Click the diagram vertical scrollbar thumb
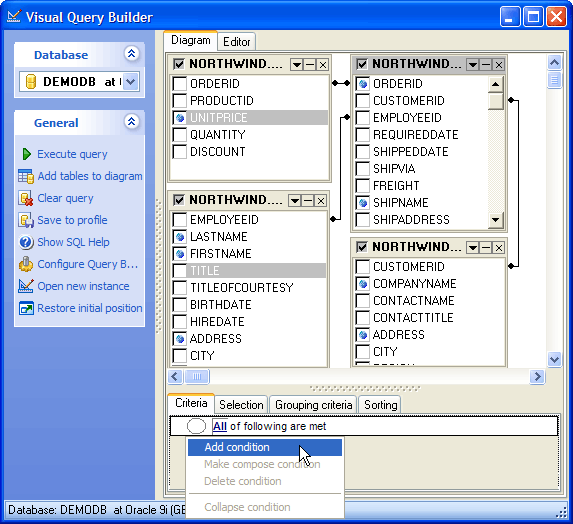This screenshot has height=524, width=573. (x=554, y=80)
